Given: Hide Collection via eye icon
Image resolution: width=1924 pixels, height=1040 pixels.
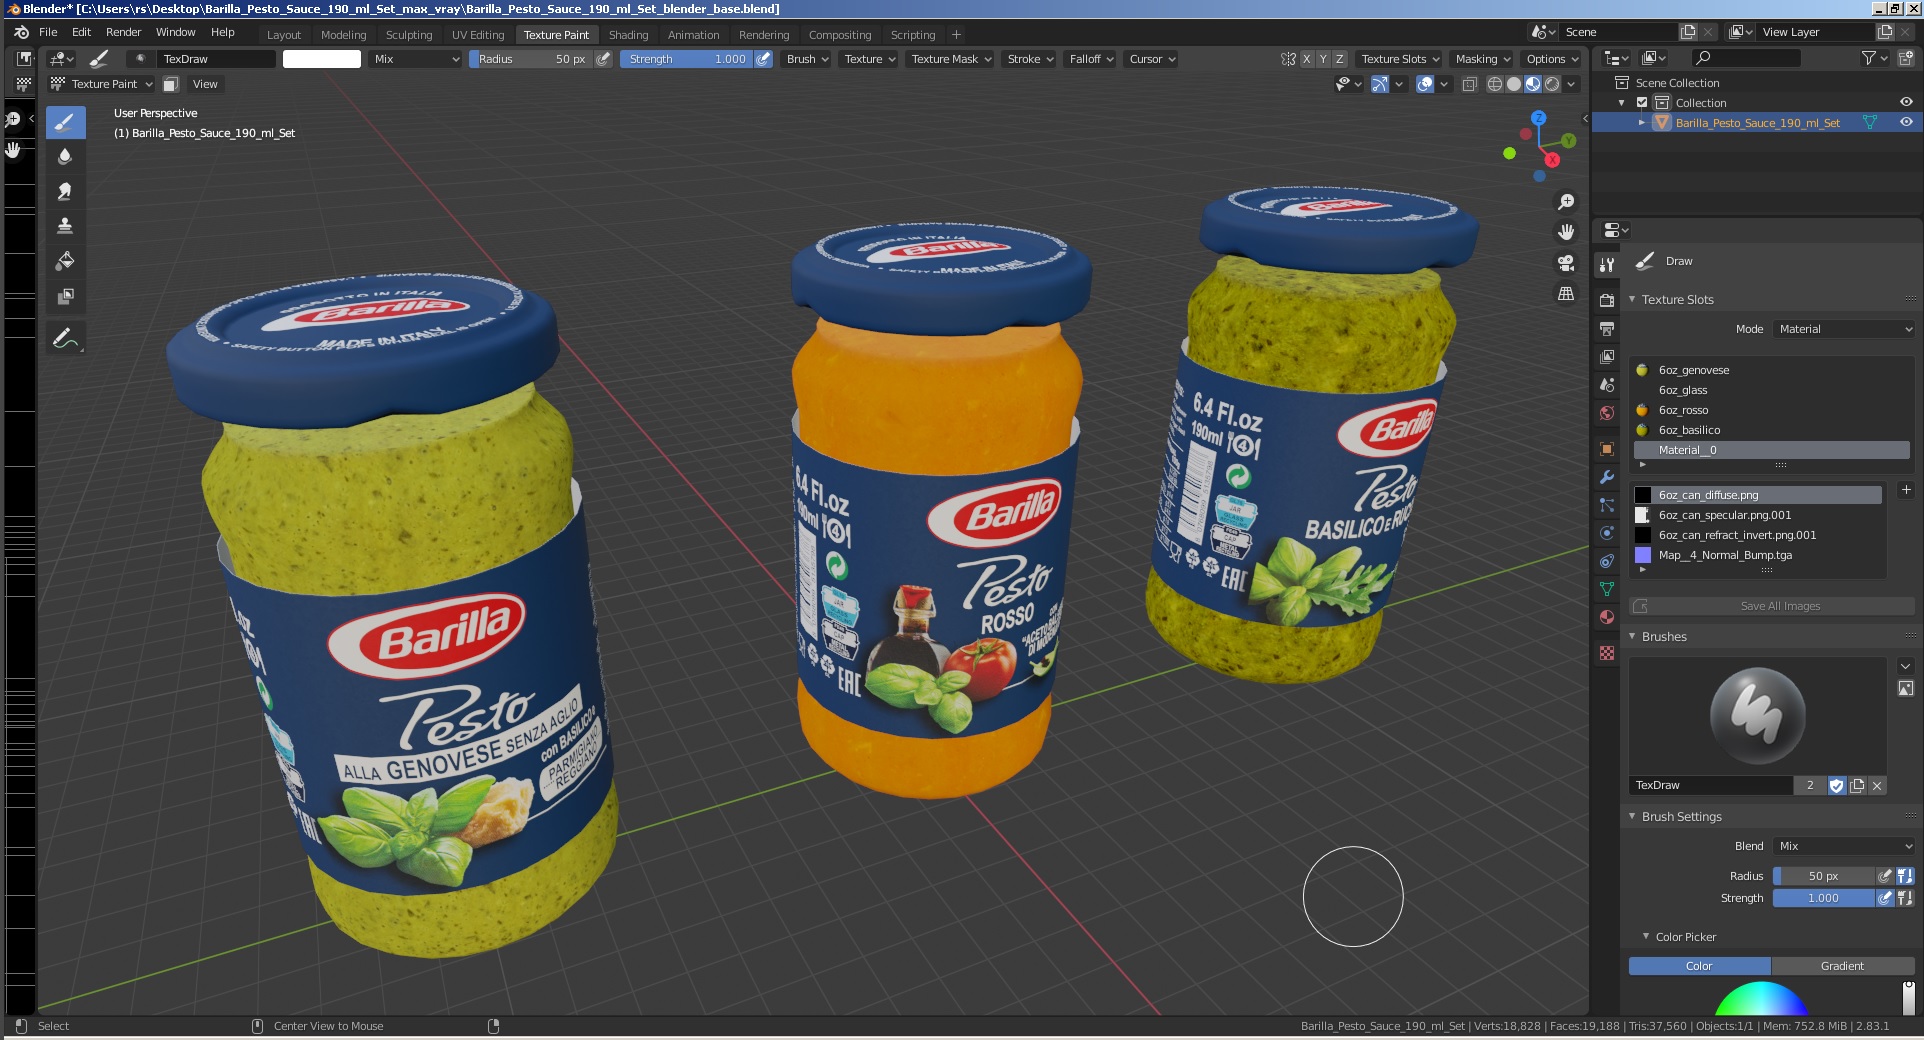Looking at the screenshot, I should click(1906, 102).
